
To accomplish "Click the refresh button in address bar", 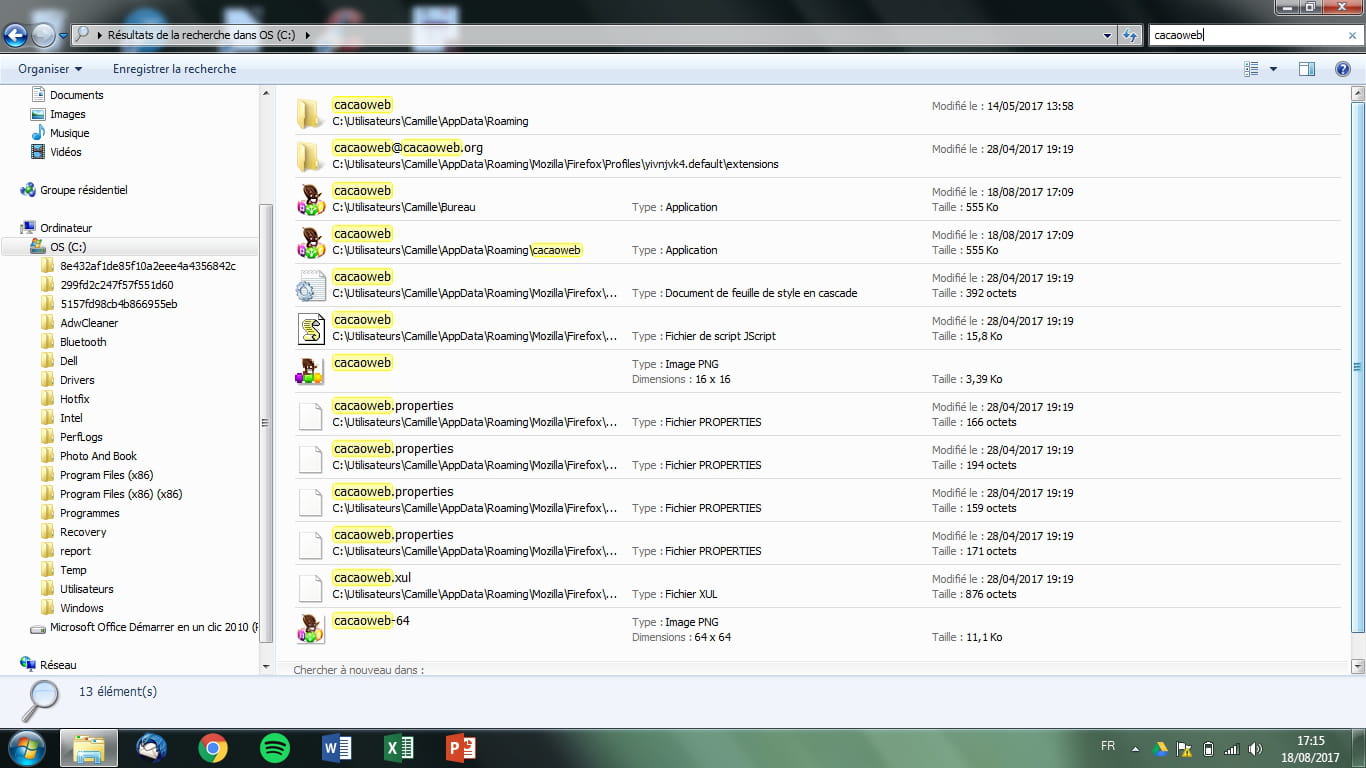I will click(1130, 35).
